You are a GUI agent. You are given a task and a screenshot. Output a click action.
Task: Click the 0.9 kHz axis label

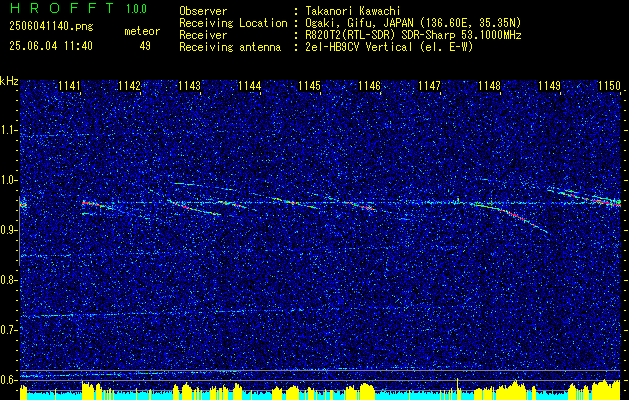coord(7,230)
